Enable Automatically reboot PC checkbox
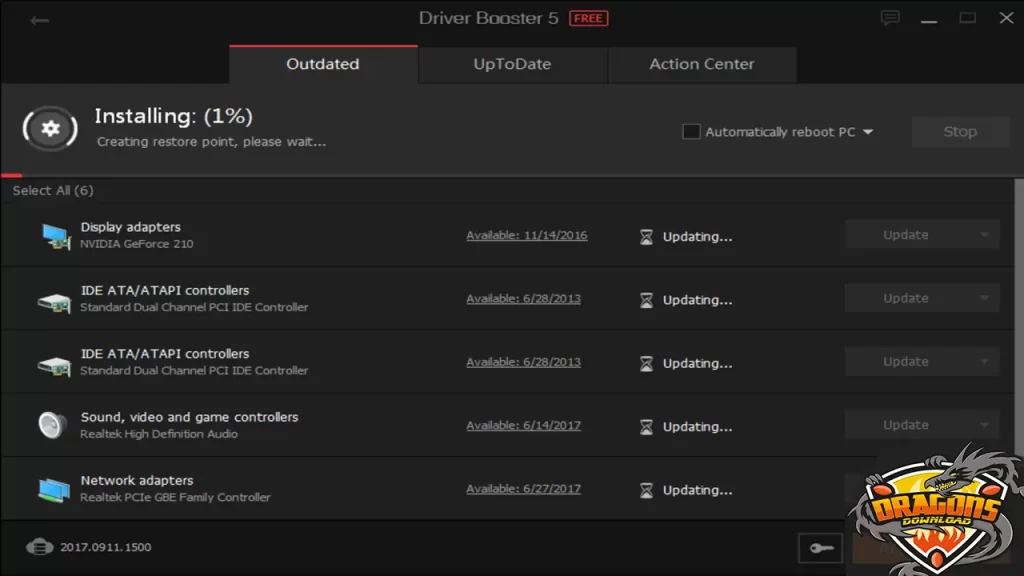 click(691, 132)
